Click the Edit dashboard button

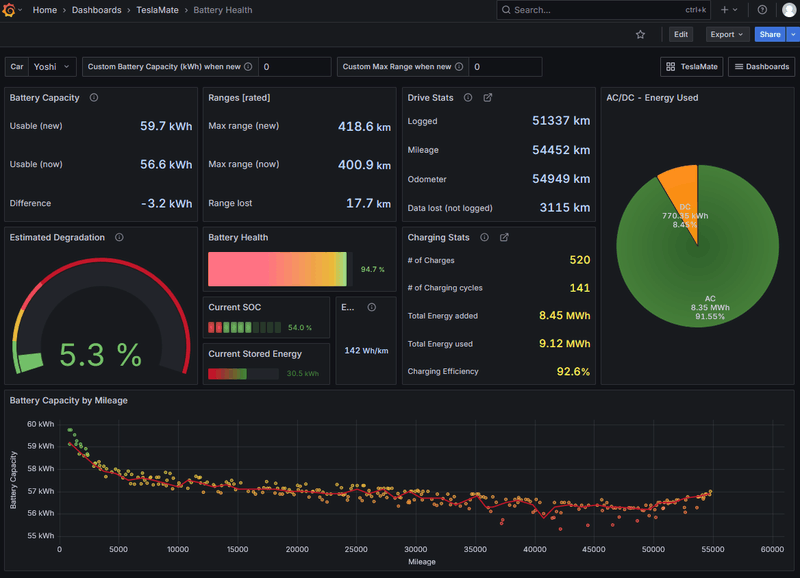[x=681, y=34]
